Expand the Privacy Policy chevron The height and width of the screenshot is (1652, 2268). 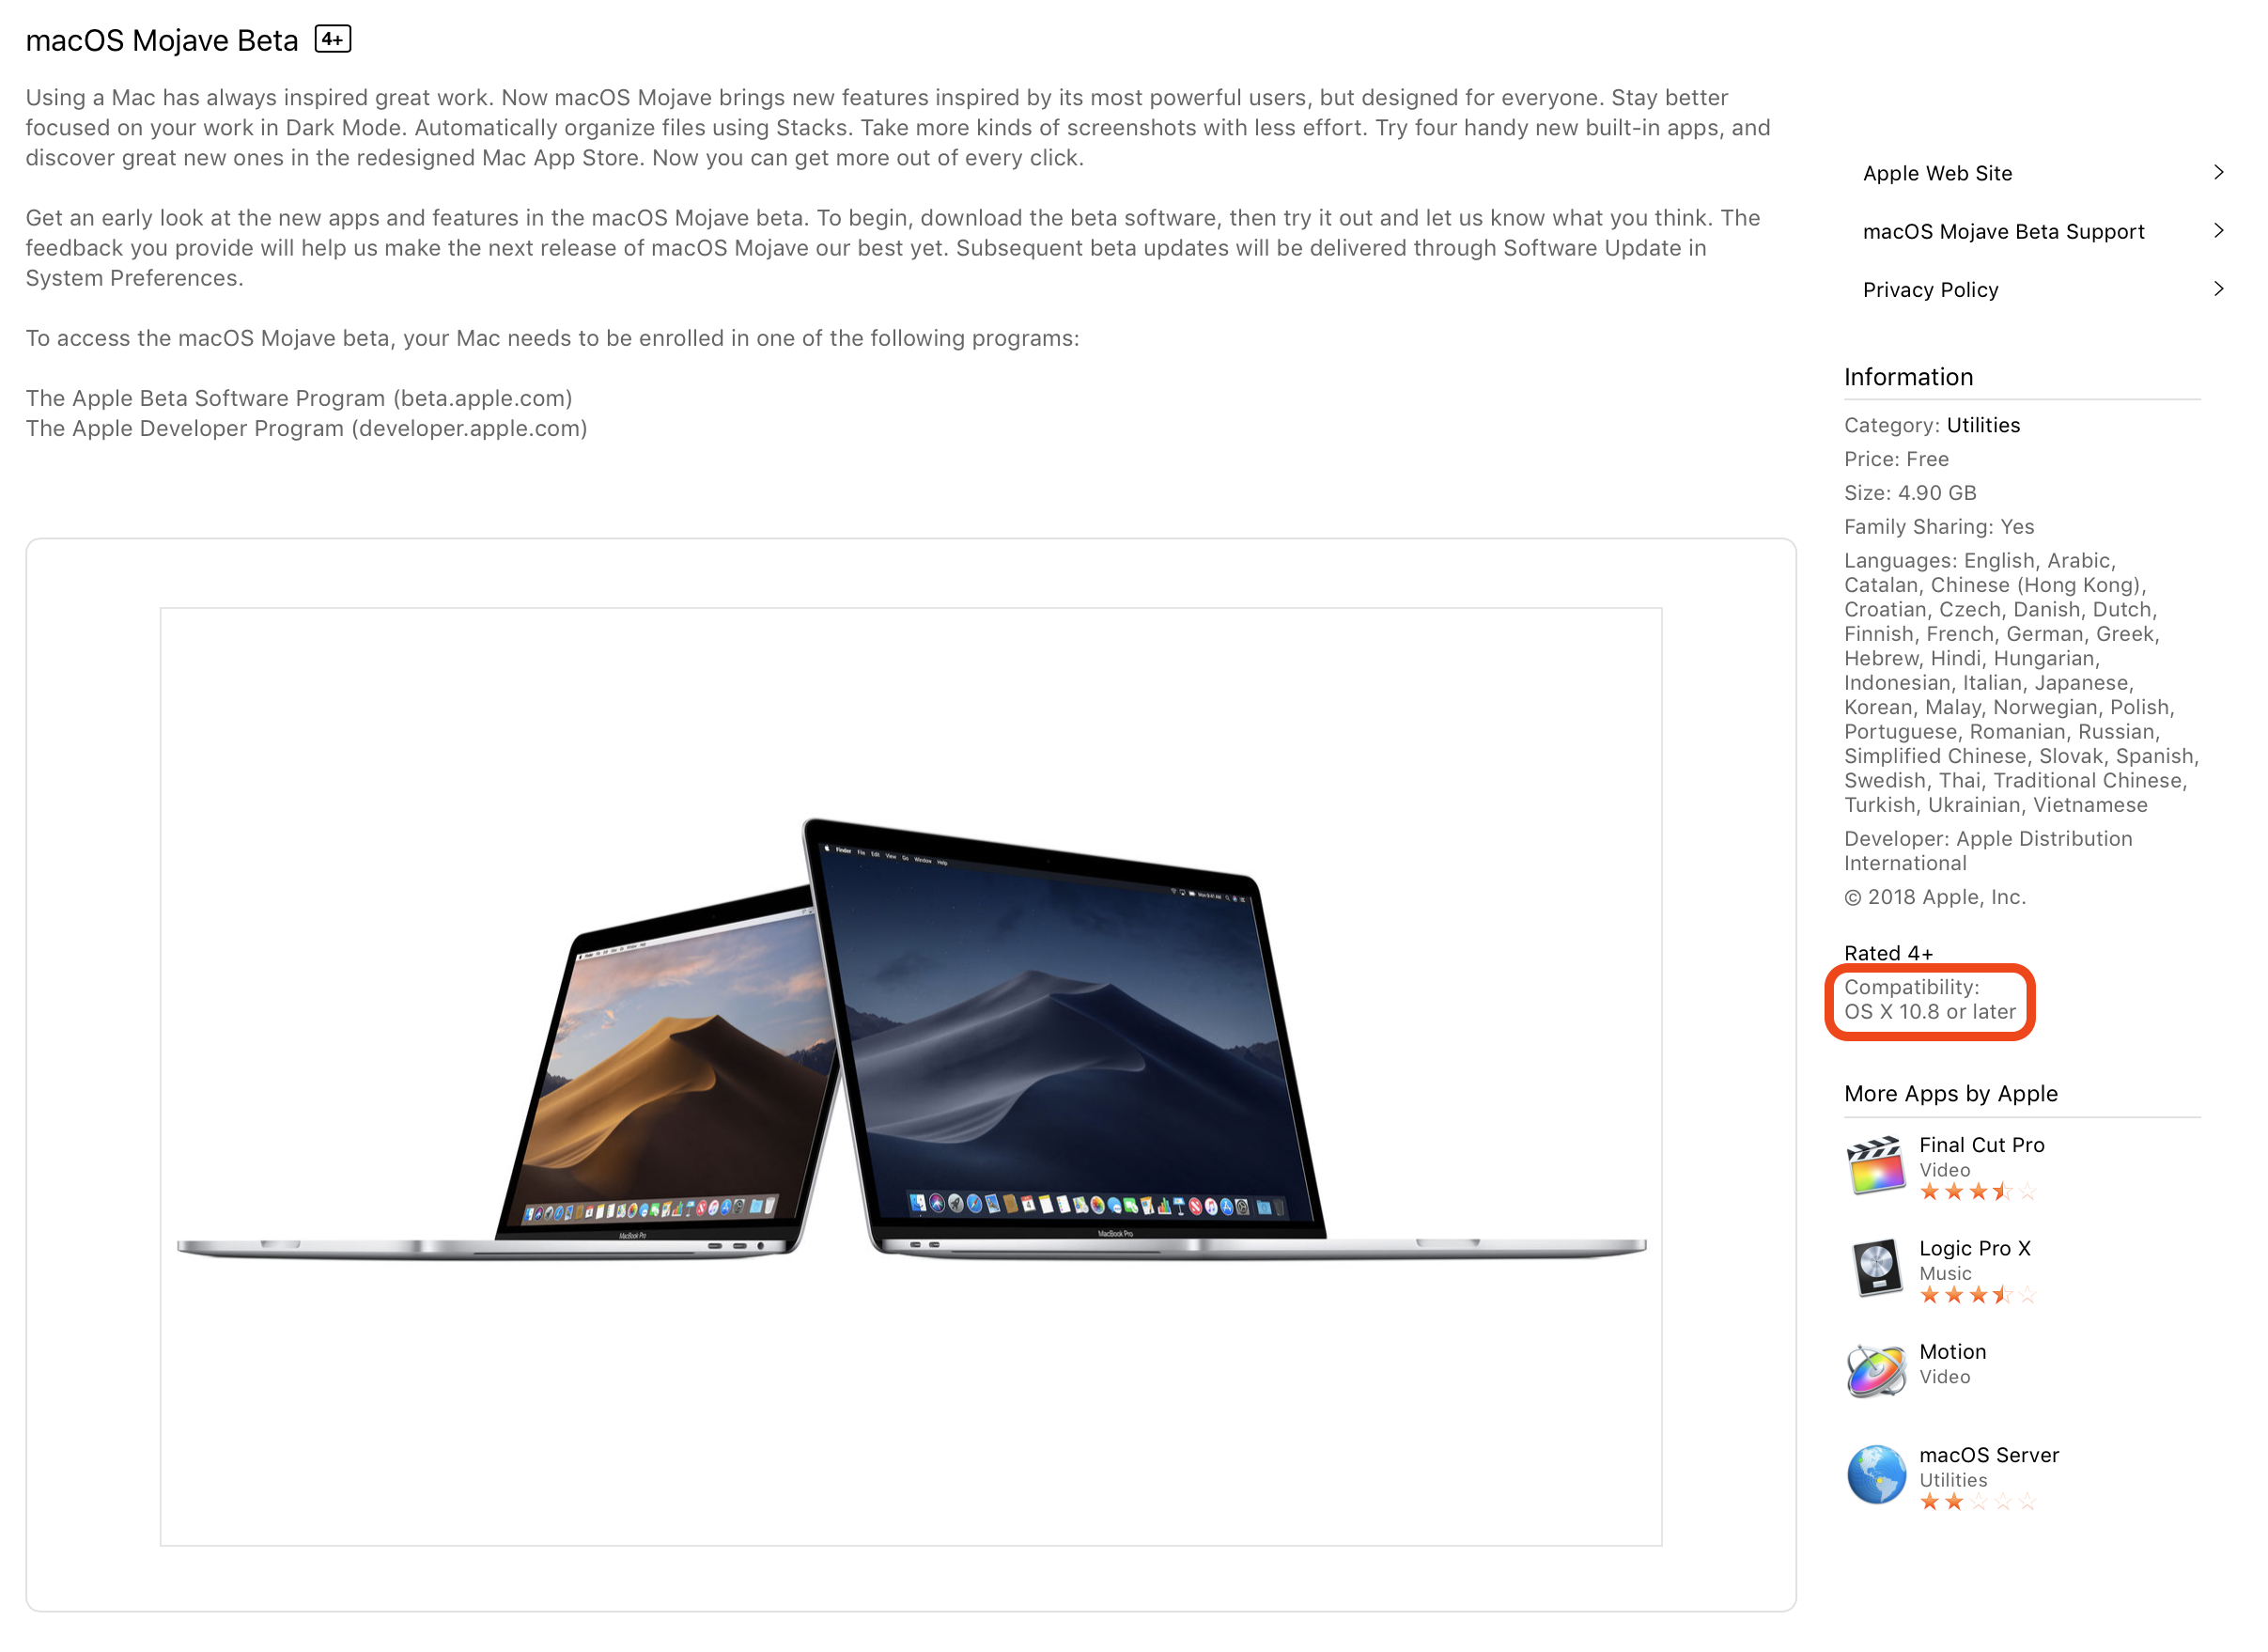[2219, 289]
